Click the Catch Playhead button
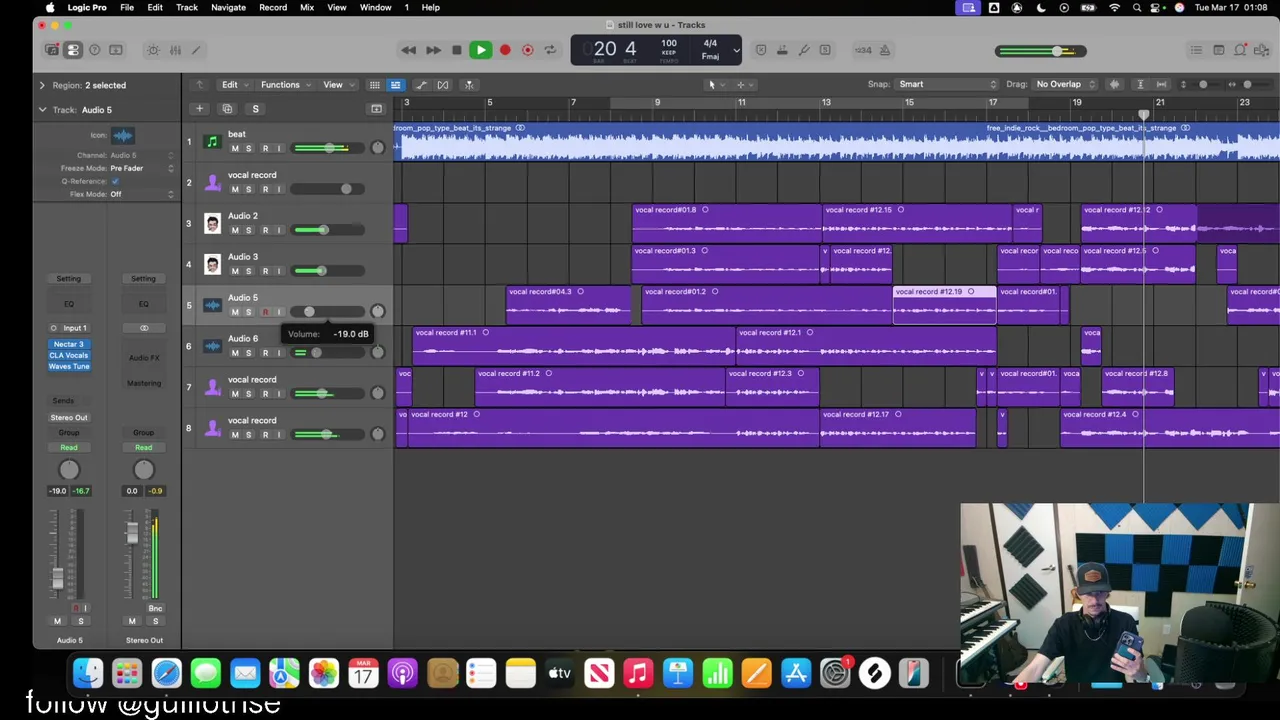1280x720 pixels. tap(469, 85)
